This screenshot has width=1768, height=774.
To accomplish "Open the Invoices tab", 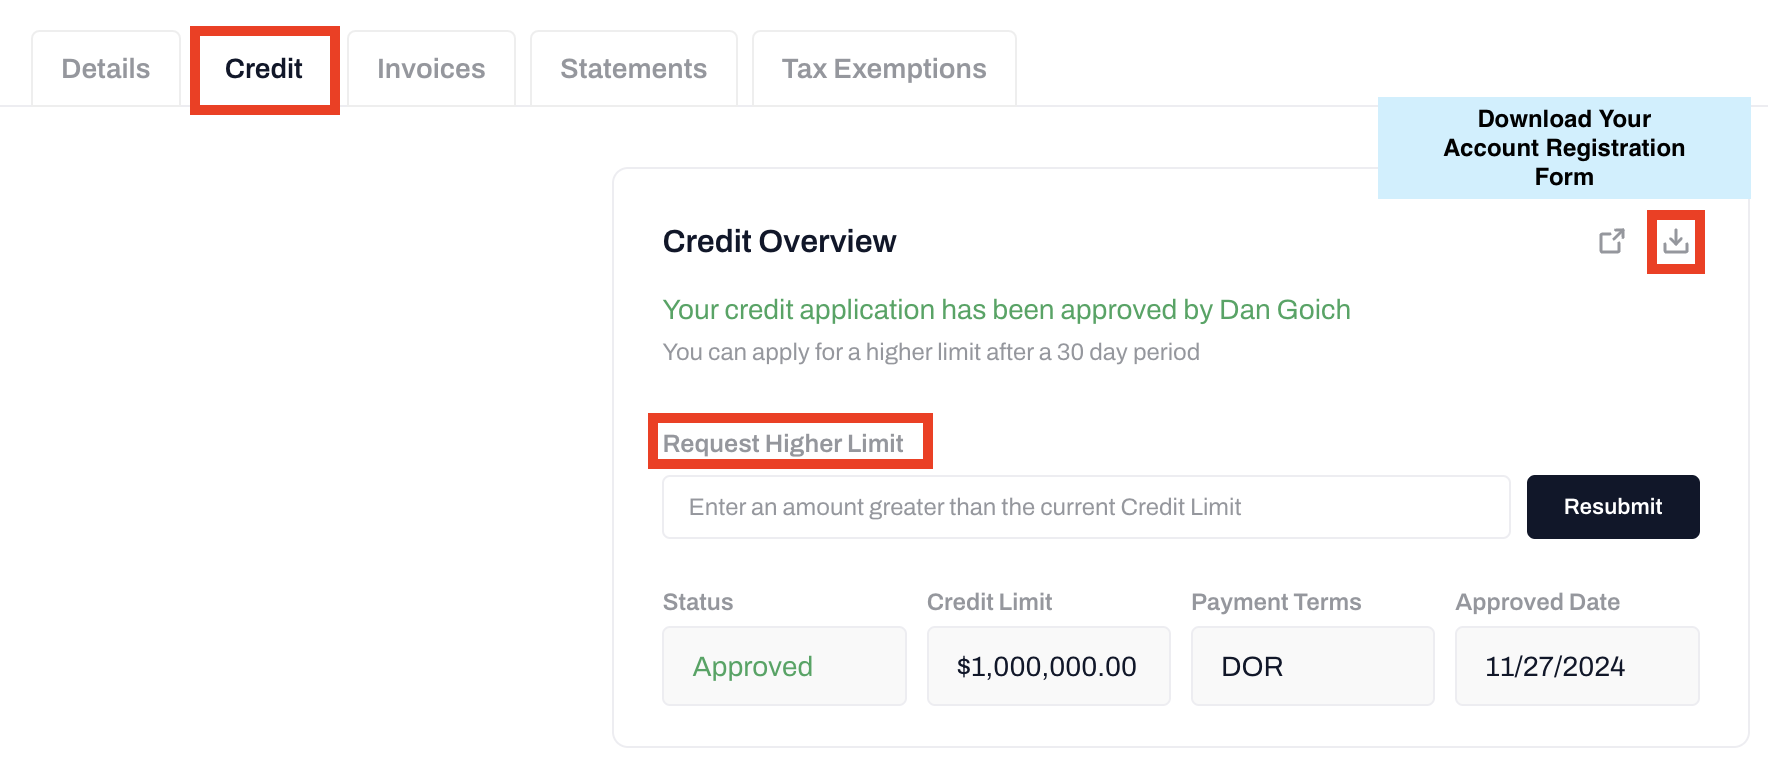I will pyautogui.click(x=431, y=69).
